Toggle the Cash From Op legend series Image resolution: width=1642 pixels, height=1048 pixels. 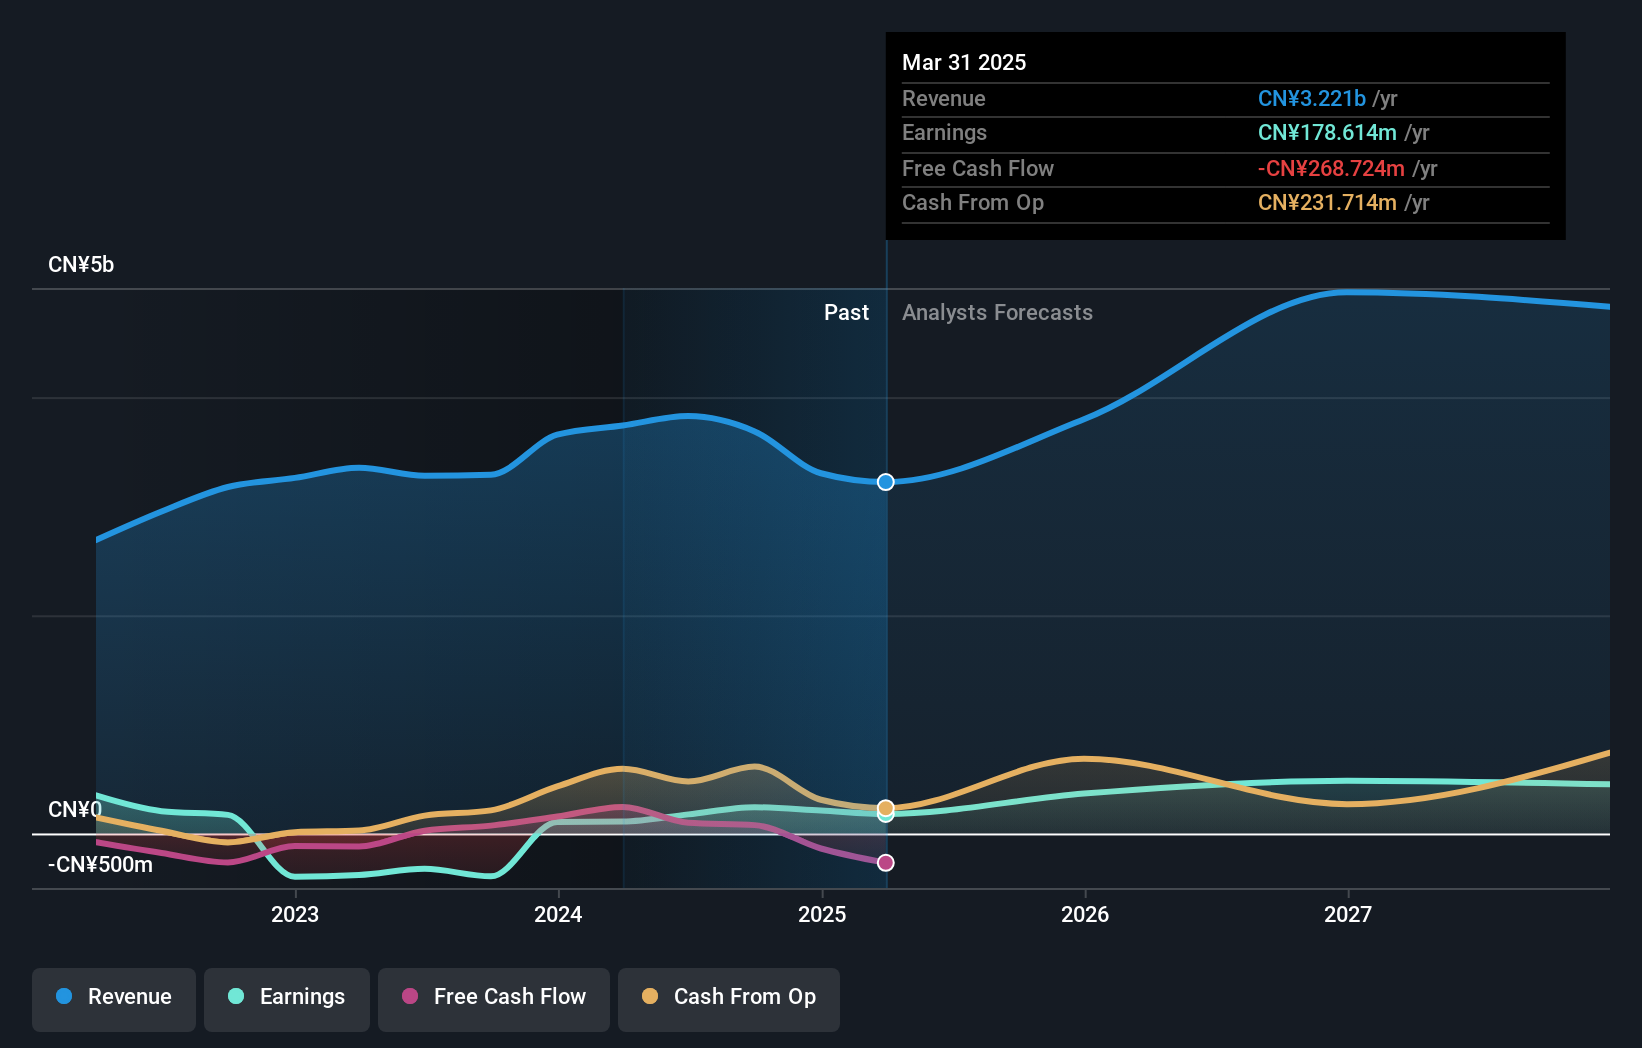click(x=729, y=999)
